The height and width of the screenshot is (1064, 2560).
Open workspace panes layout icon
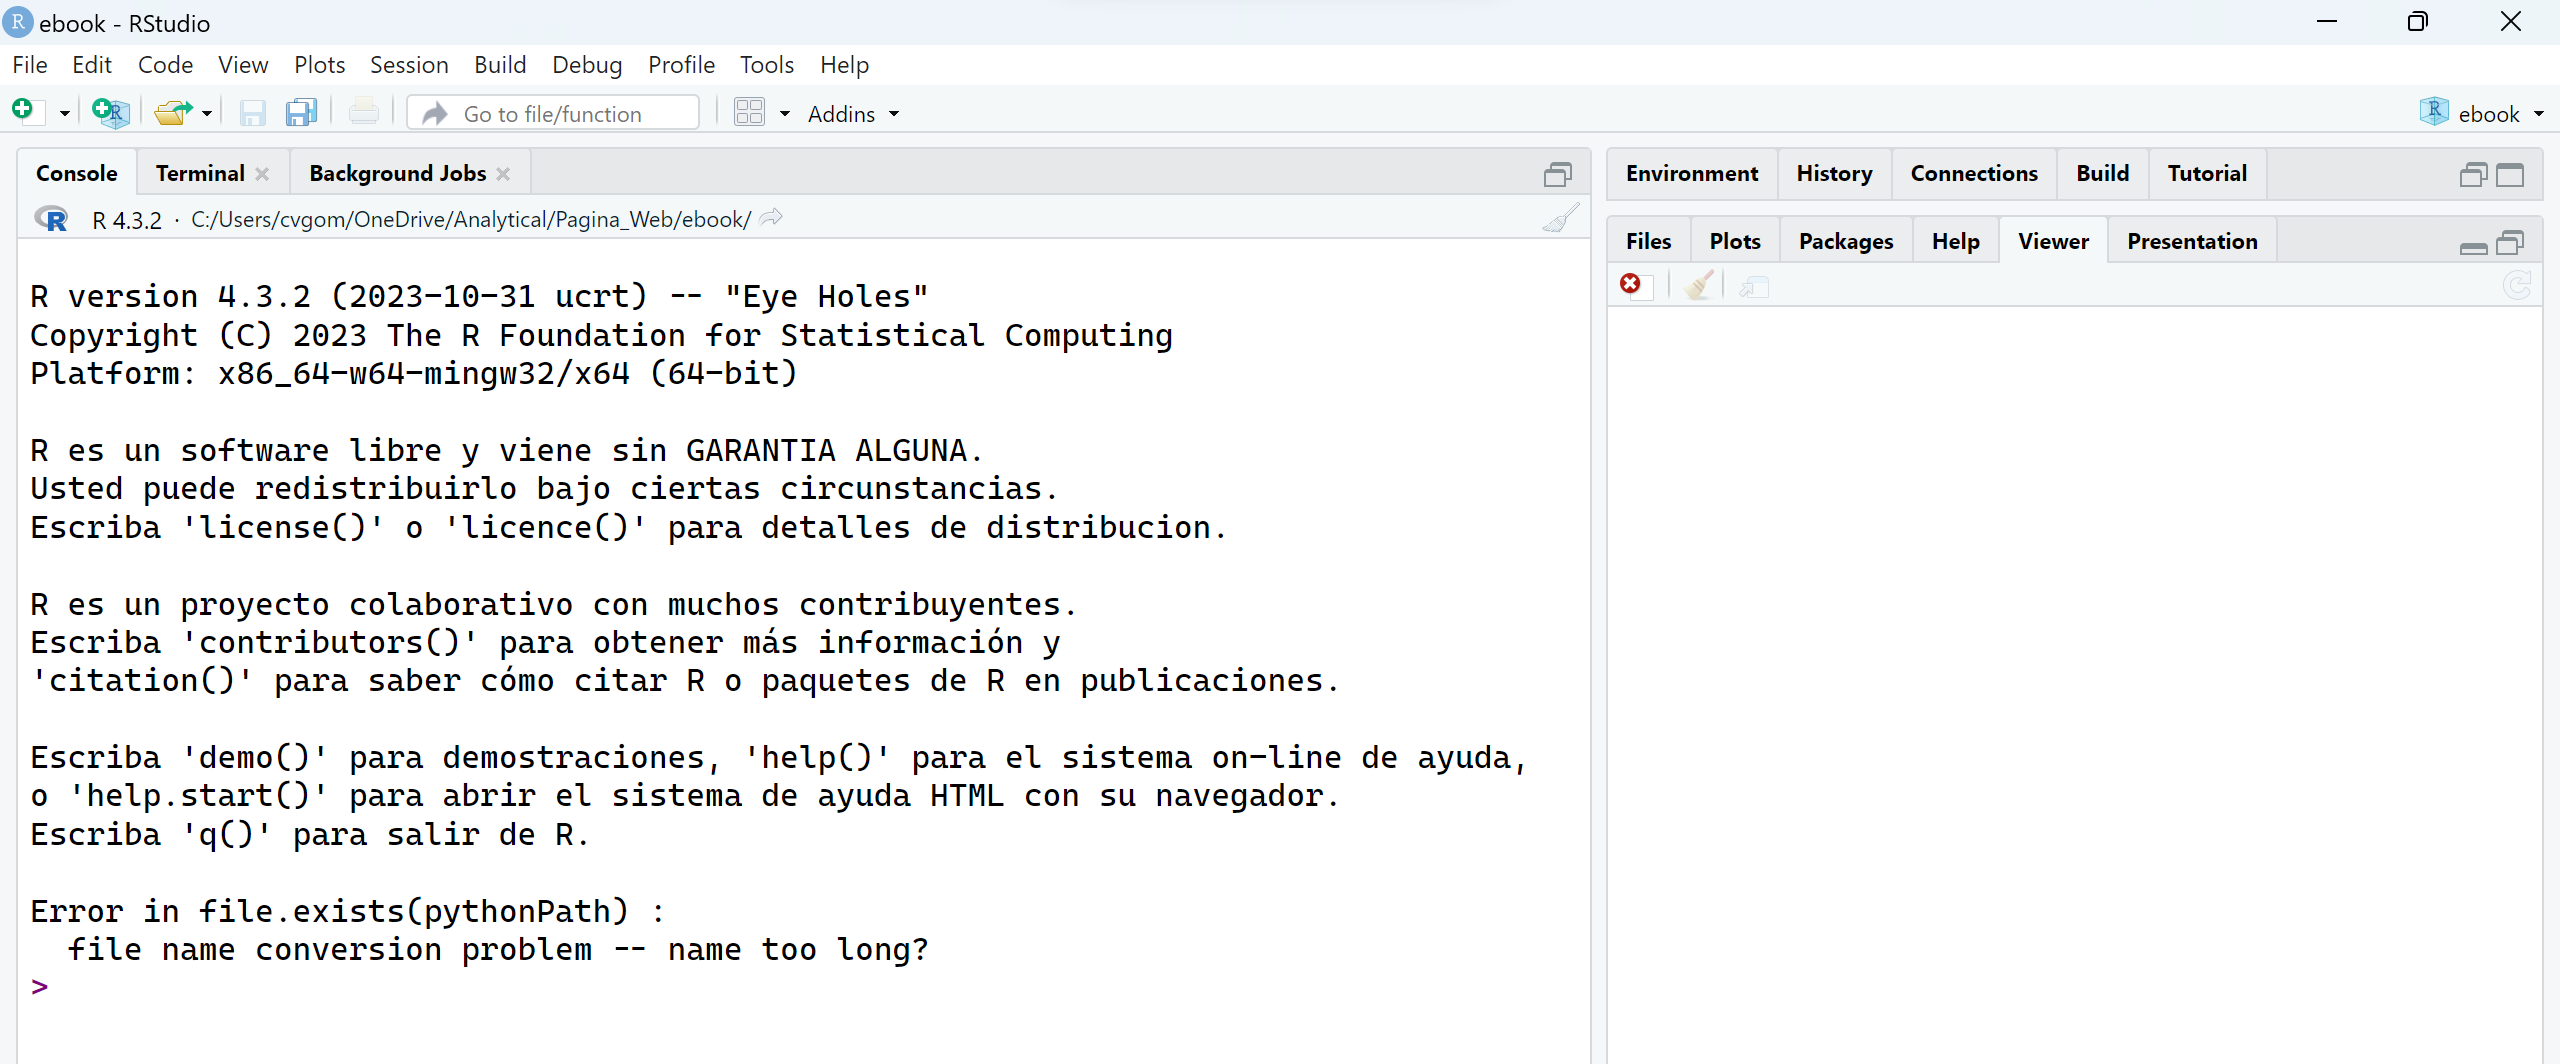click(749, 113)
